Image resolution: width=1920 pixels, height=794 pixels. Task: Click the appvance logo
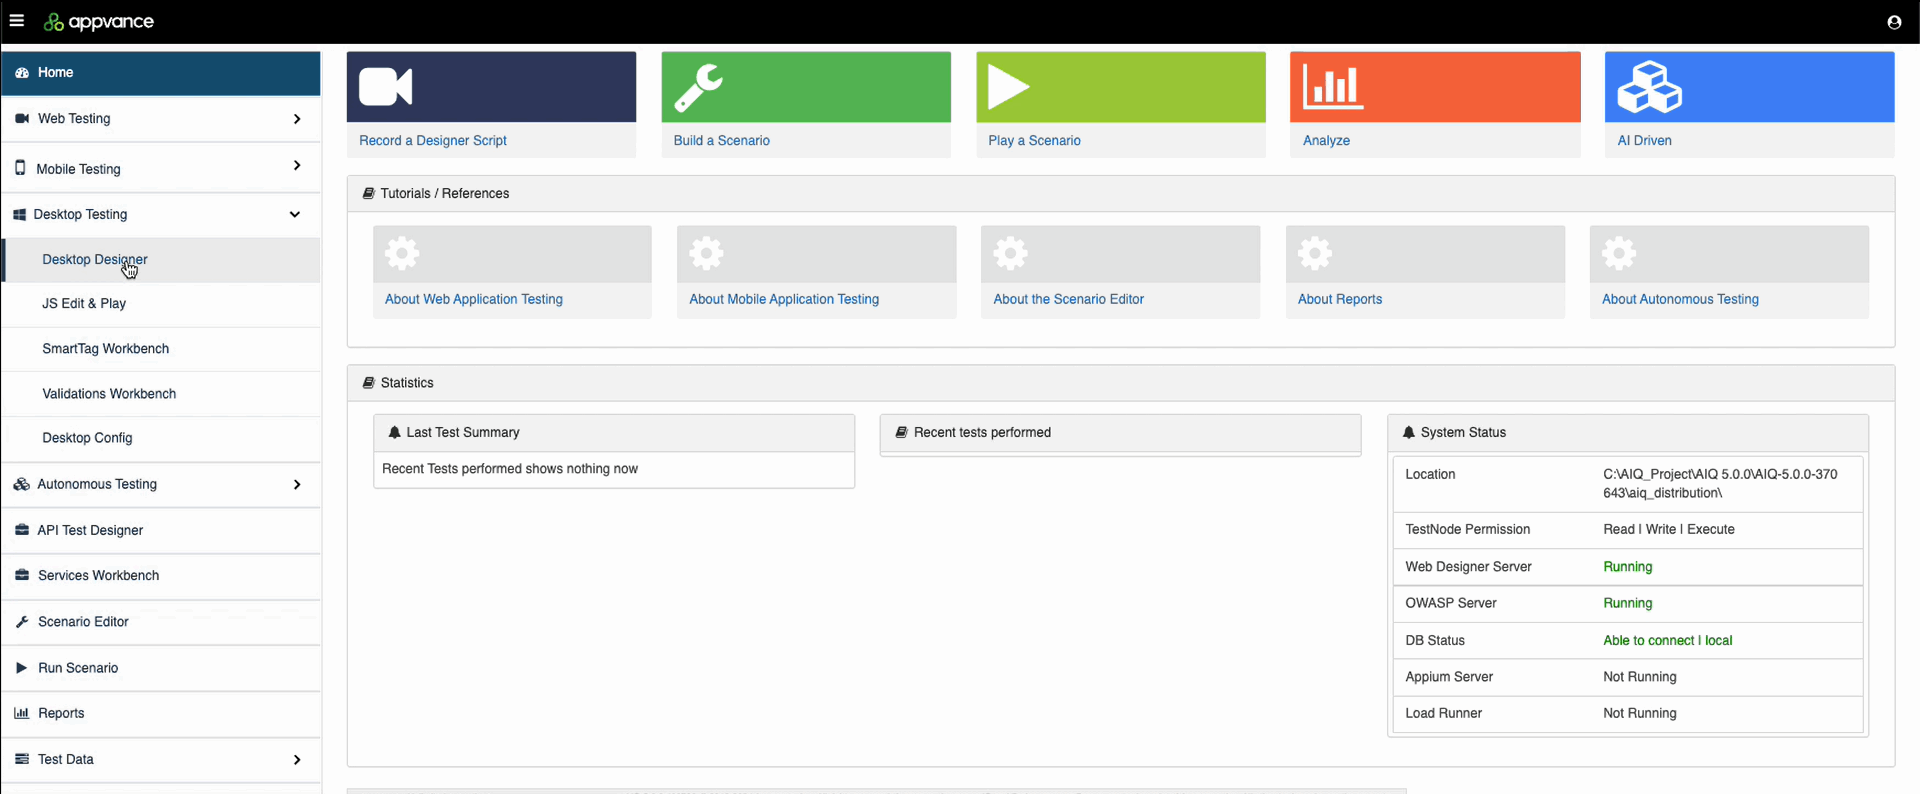(99, 22)
